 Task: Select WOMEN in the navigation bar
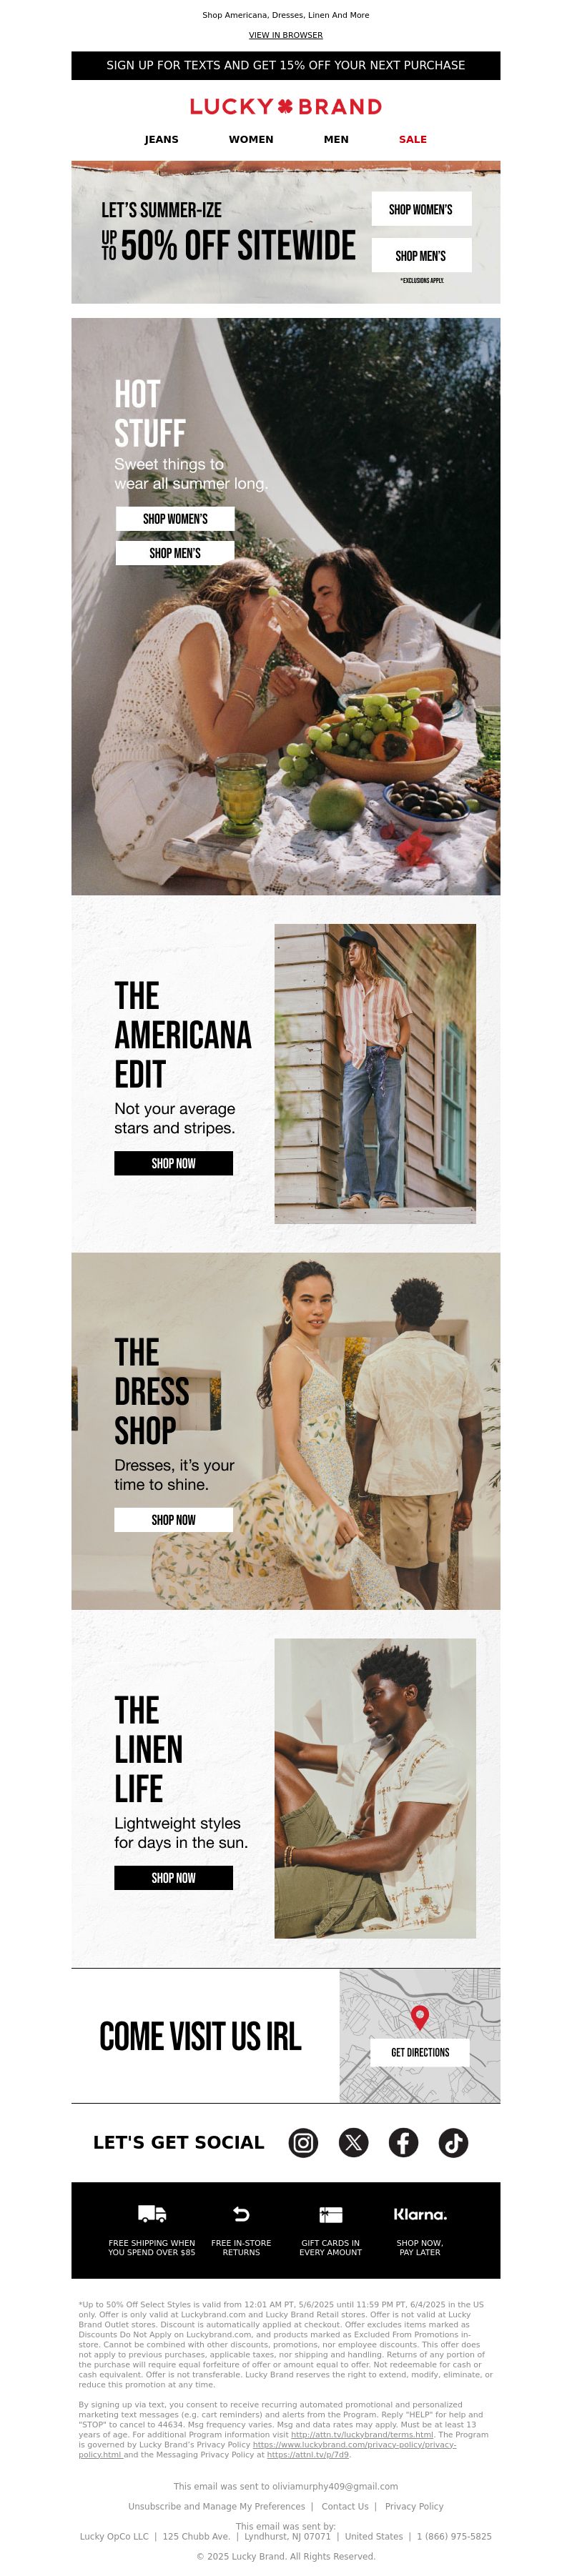[251, 139]
